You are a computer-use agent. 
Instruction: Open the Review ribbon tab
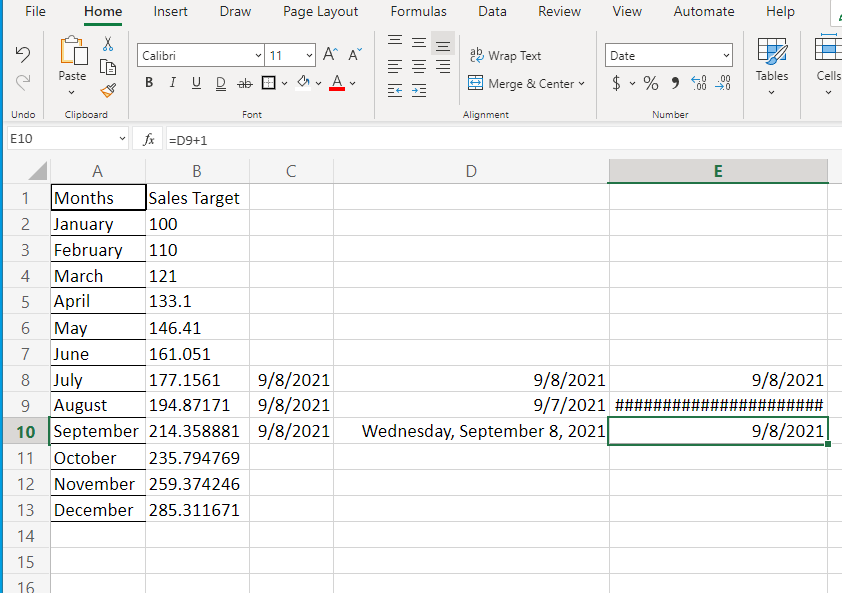(559, 11)
